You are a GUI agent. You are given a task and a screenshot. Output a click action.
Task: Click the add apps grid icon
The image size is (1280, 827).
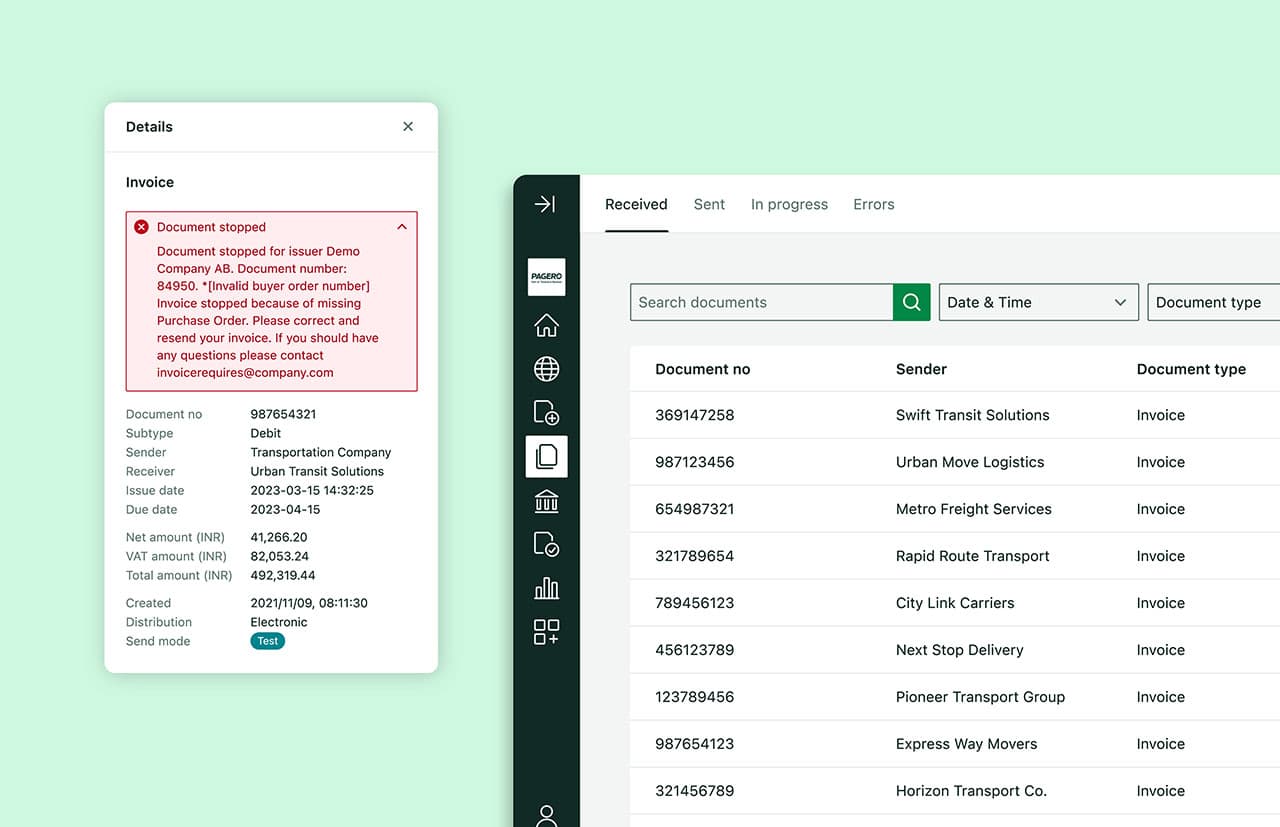point(546,631)
